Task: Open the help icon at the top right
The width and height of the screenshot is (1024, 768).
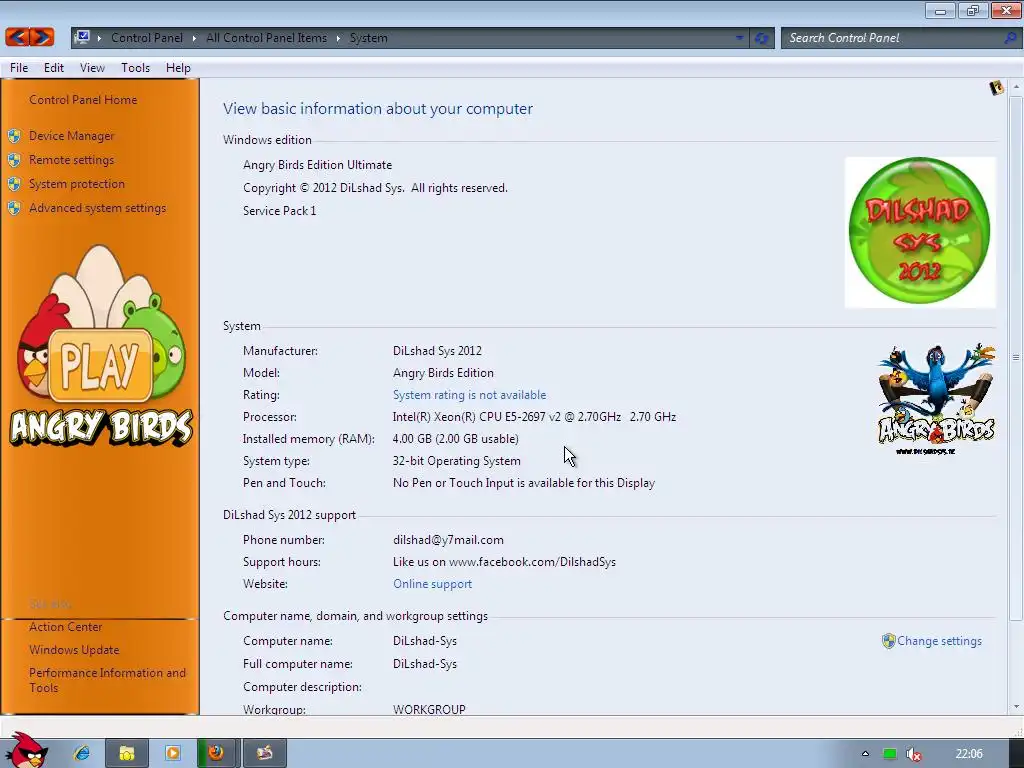Action: (996, 88)
